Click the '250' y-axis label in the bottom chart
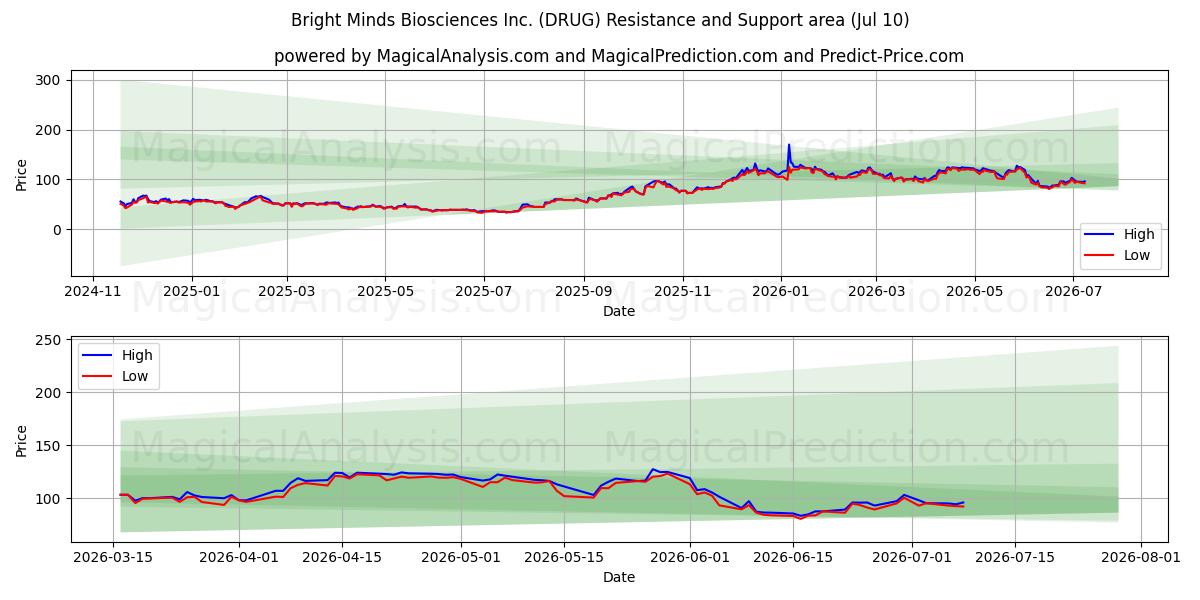The height and width of the screenshot is (600, 1200). pos(50,341)
